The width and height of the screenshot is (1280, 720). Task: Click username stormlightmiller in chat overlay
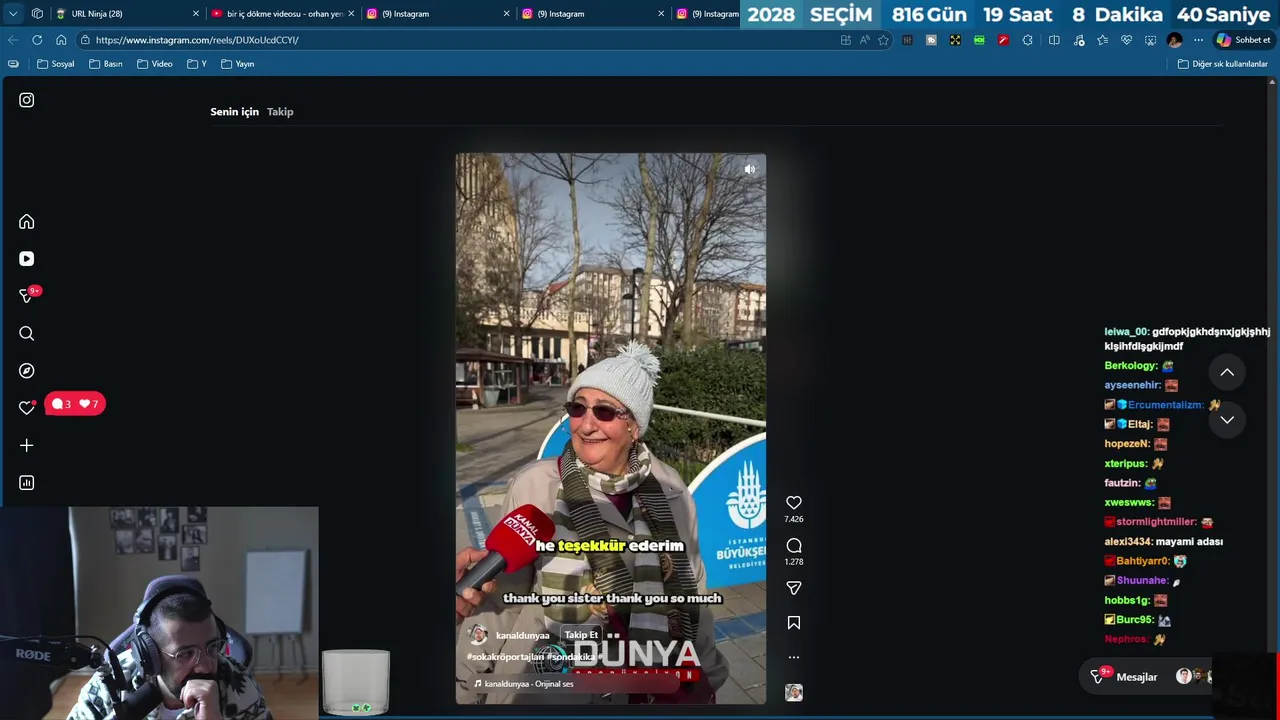pyautogui.click(x=1156, y=522)
